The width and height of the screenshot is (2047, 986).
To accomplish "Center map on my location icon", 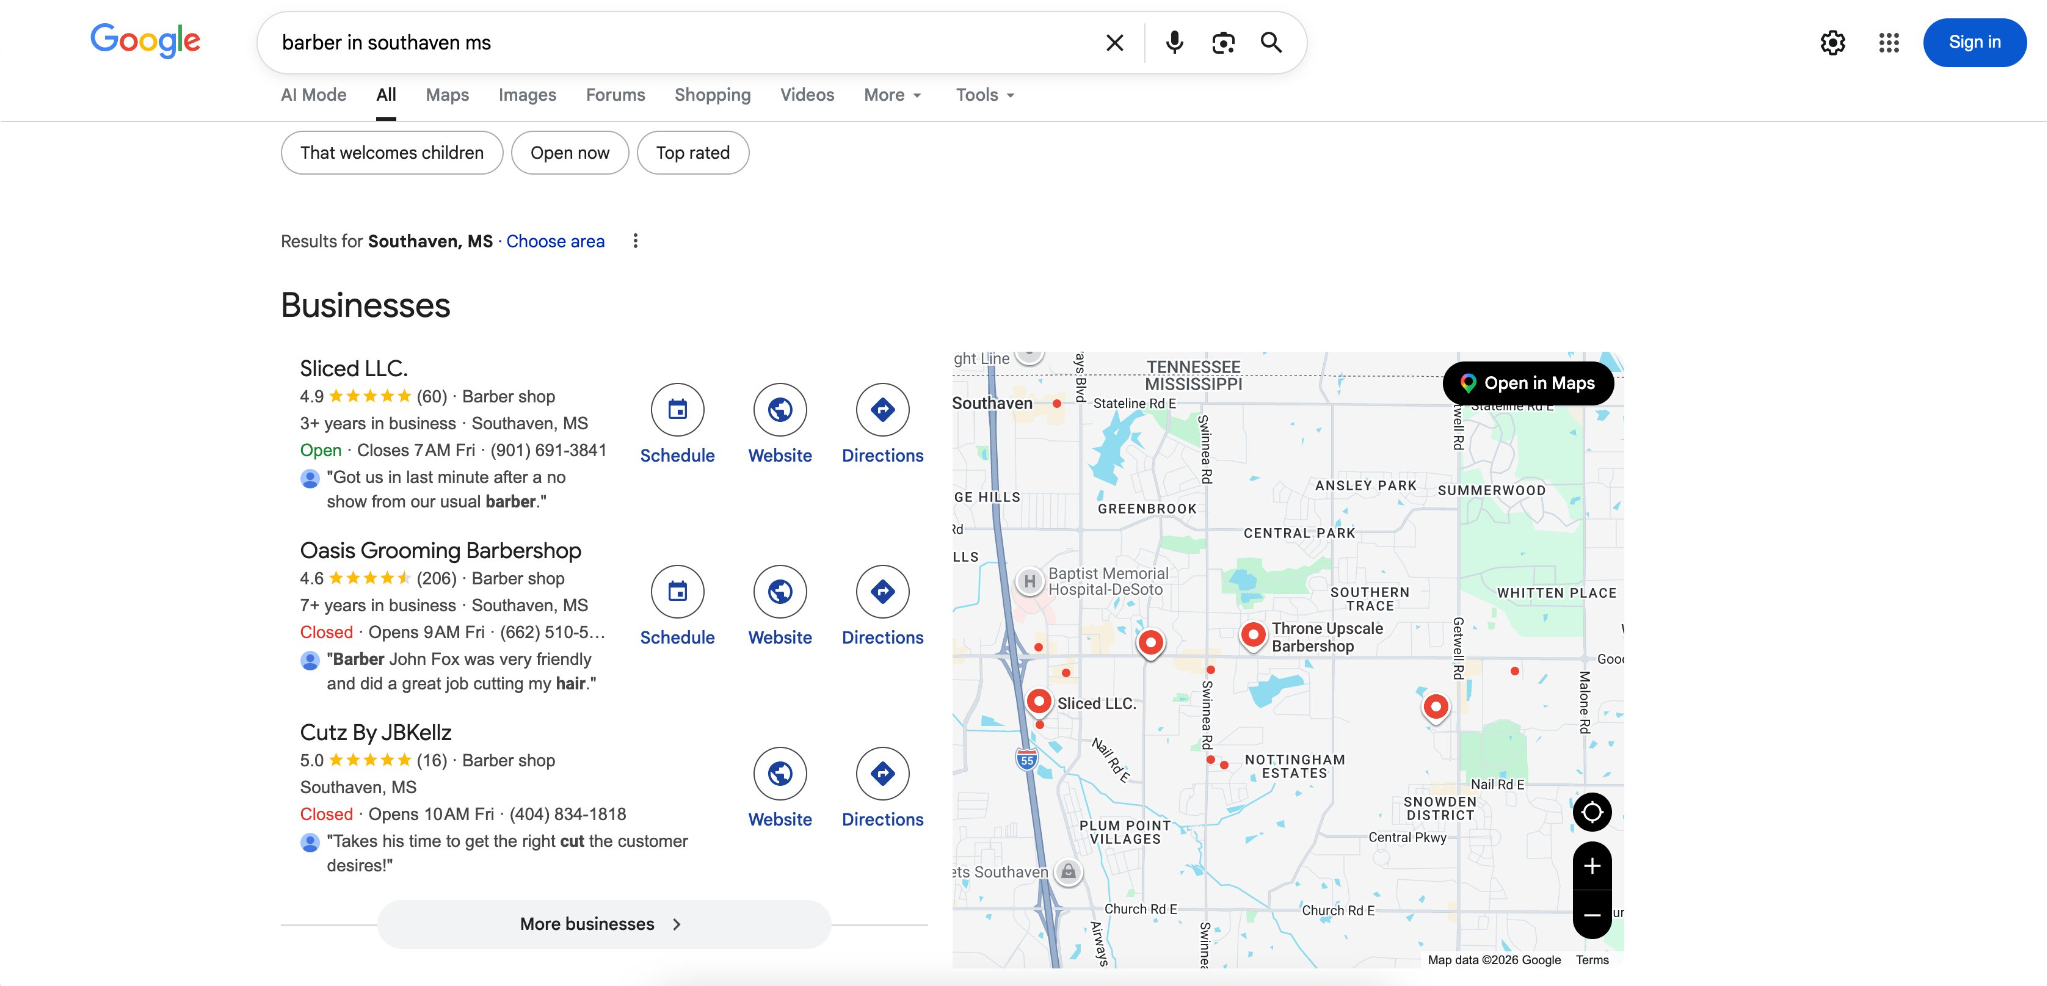I will pyautogui.click(x=1592, y=812).
